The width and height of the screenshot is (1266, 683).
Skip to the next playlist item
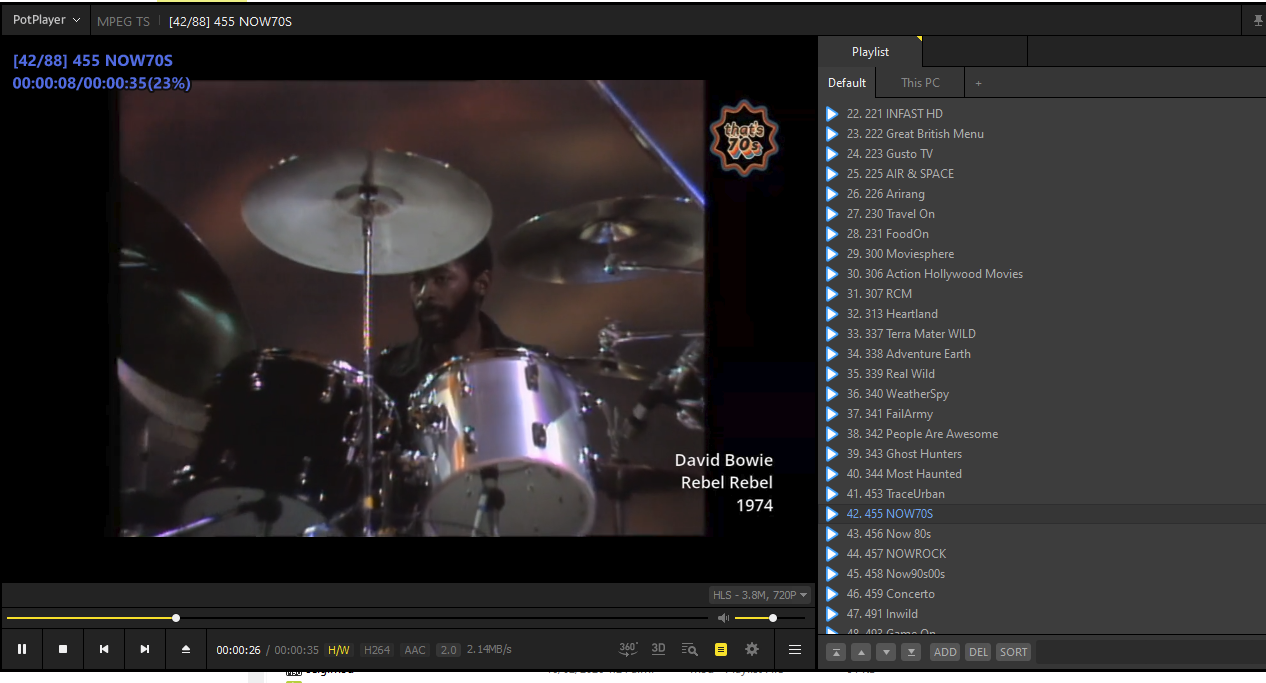coord(145,649)
